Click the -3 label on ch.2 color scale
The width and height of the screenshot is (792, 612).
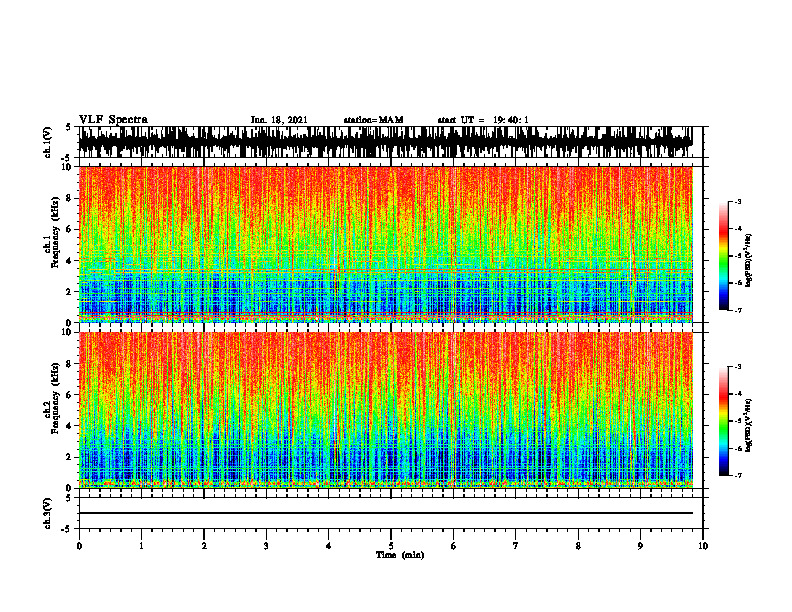tap(738, 367)
